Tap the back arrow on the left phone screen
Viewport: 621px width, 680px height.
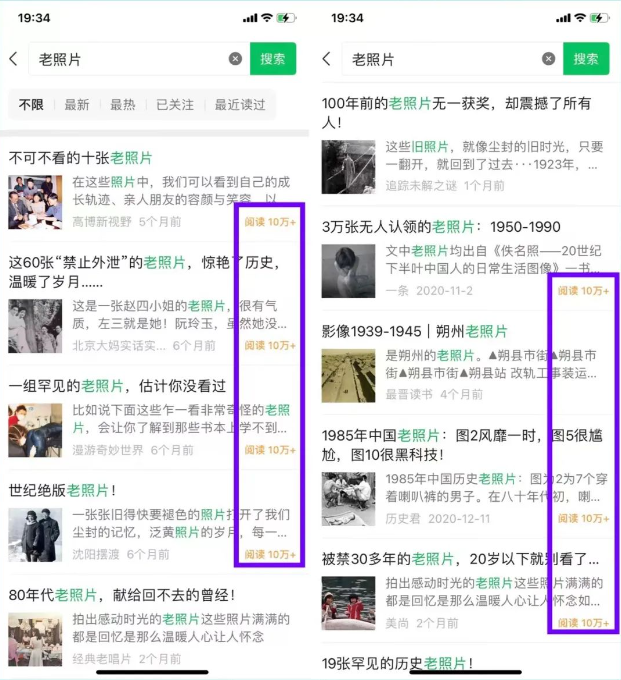[13, 59]
